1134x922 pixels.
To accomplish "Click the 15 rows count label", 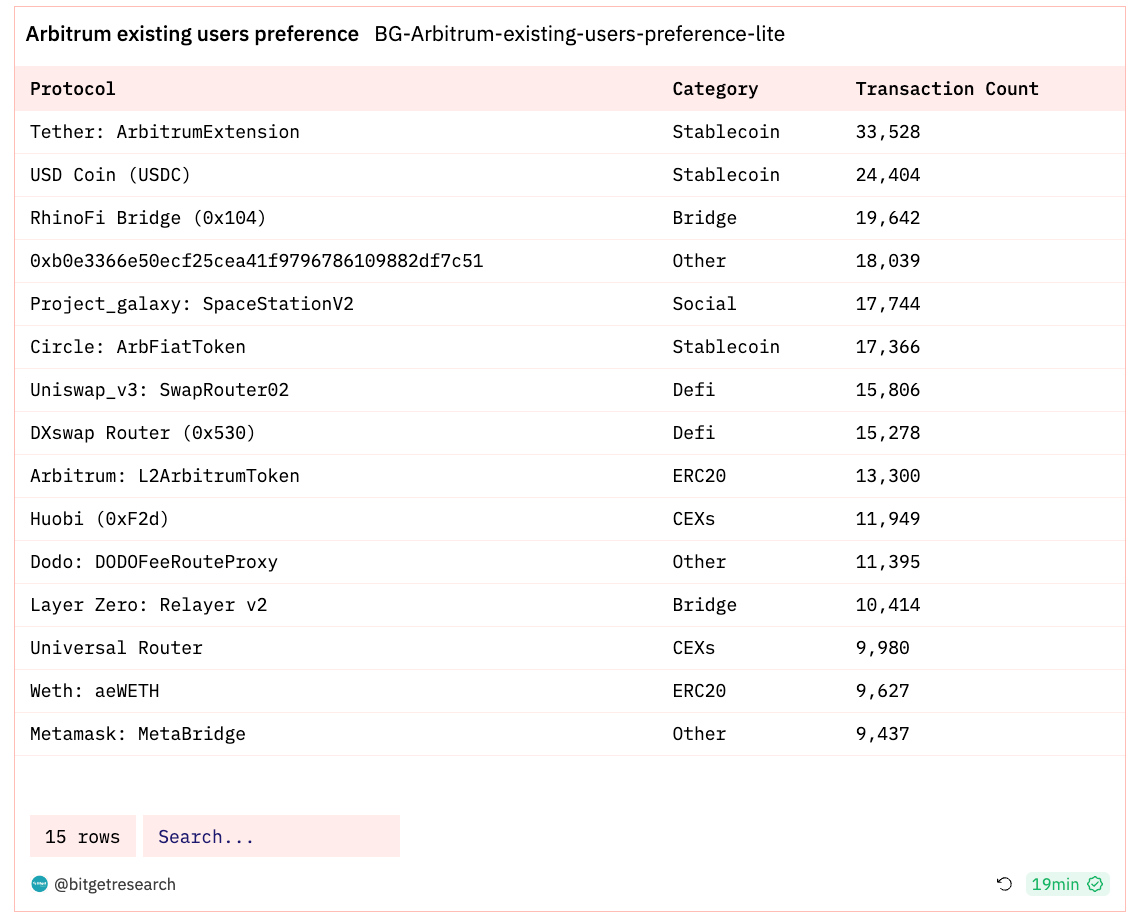I will pos(83,837).
